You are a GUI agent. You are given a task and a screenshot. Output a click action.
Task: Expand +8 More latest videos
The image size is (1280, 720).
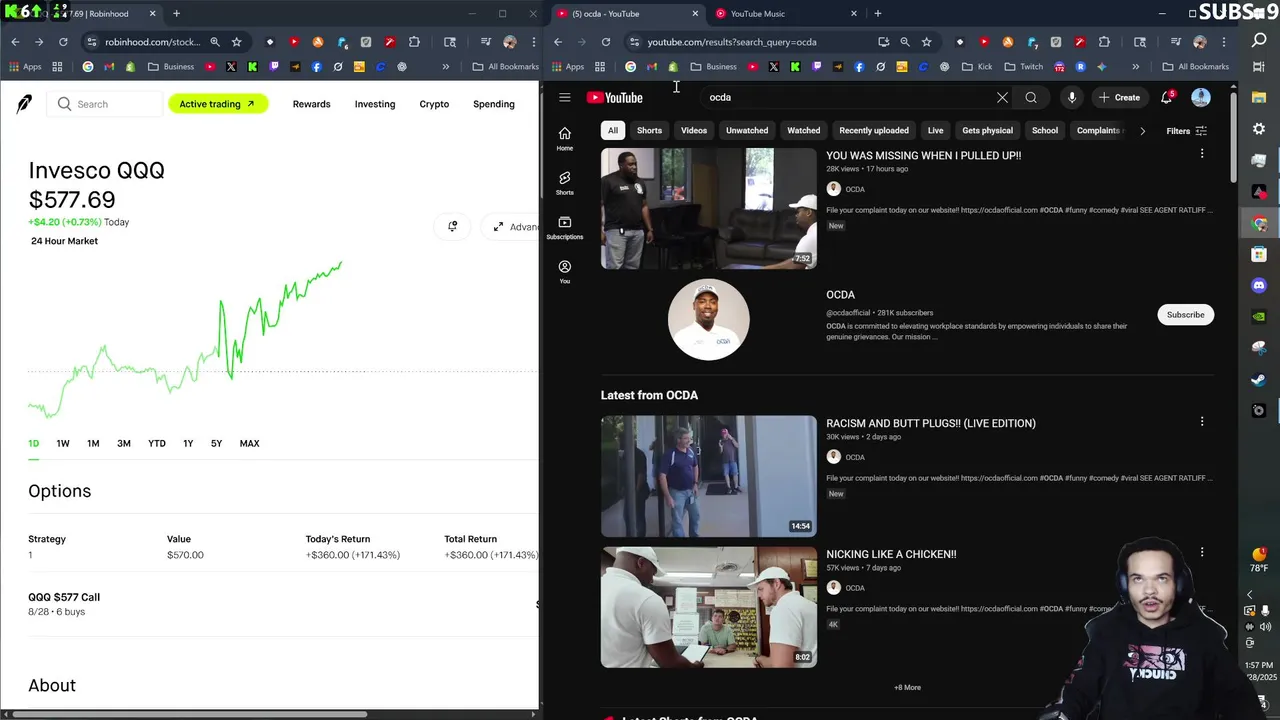point(907,687)
